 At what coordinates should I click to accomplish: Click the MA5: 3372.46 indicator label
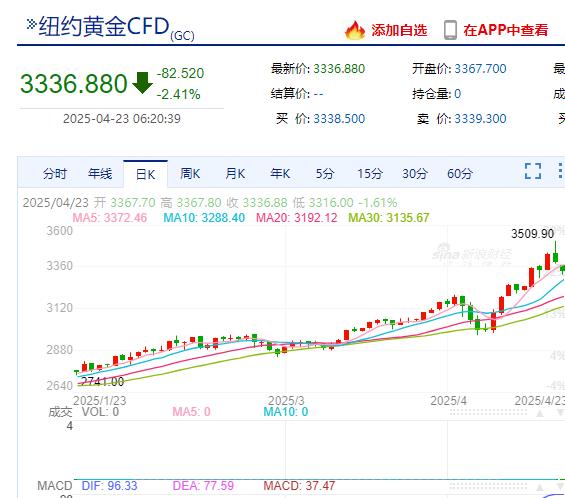coord(110,218)
